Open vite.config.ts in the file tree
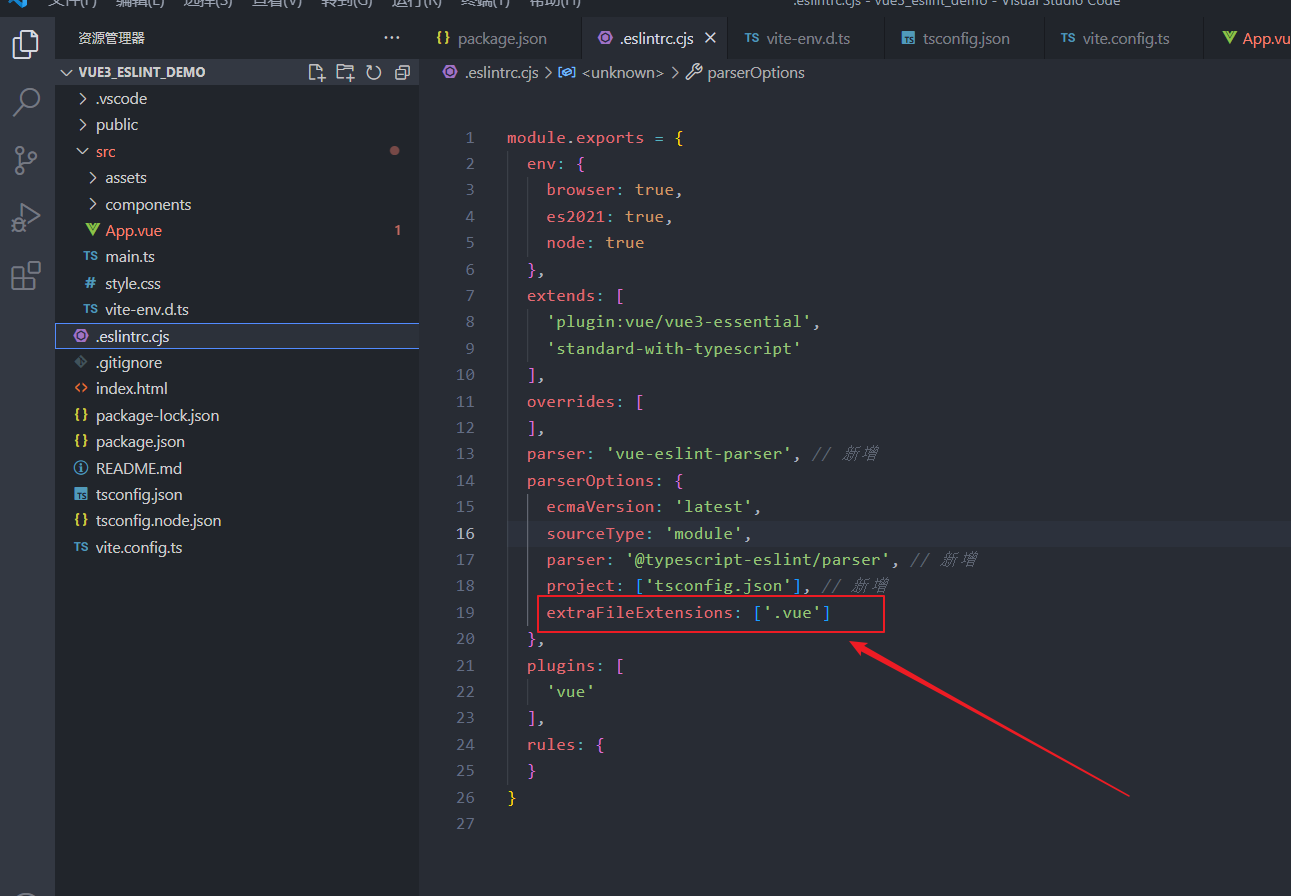The image size is (1291, 896). pos(237,547)
